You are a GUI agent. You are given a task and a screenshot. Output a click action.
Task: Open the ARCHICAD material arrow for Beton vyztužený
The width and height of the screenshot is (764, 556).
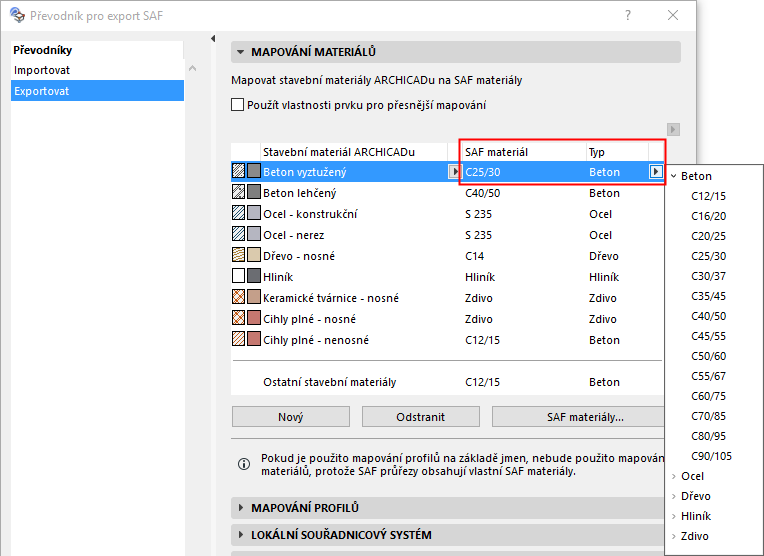[x=454, y=172]
